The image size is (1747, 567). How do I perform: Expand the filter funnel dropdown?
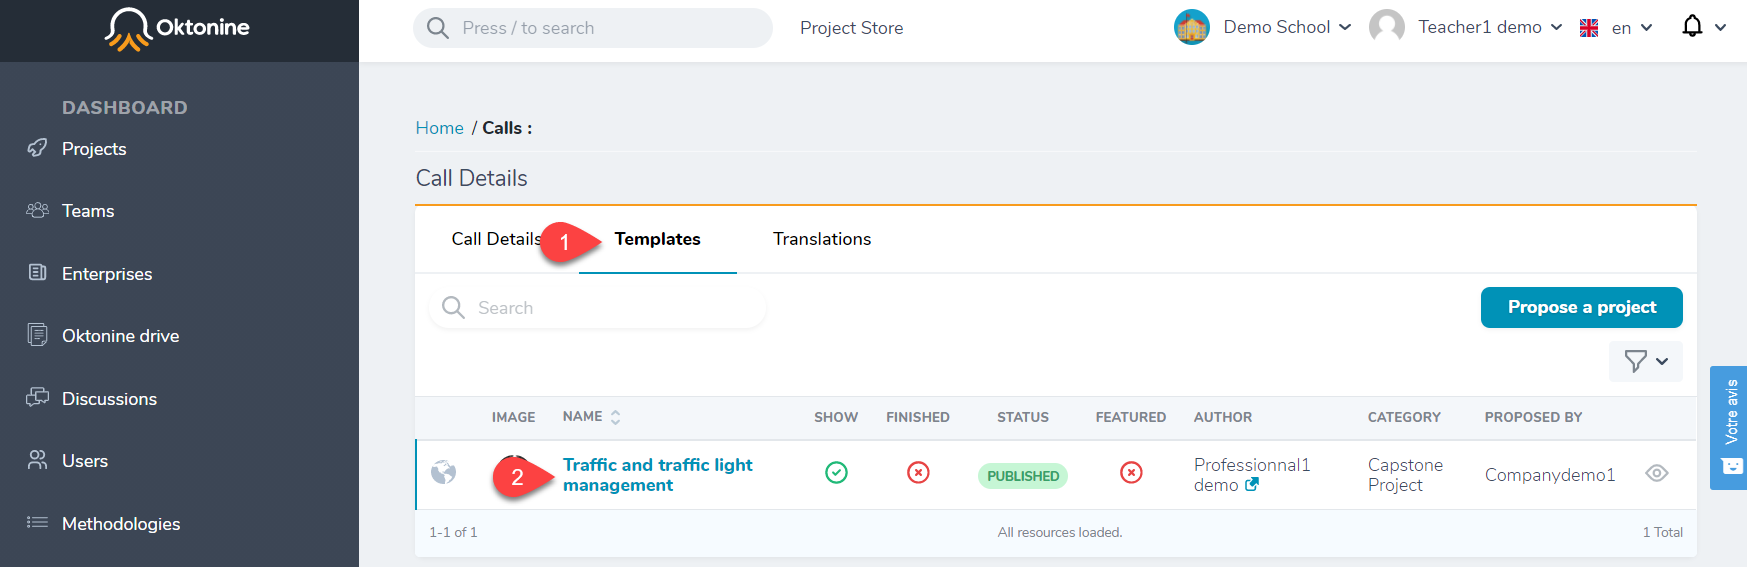[x=1645, y=361]
